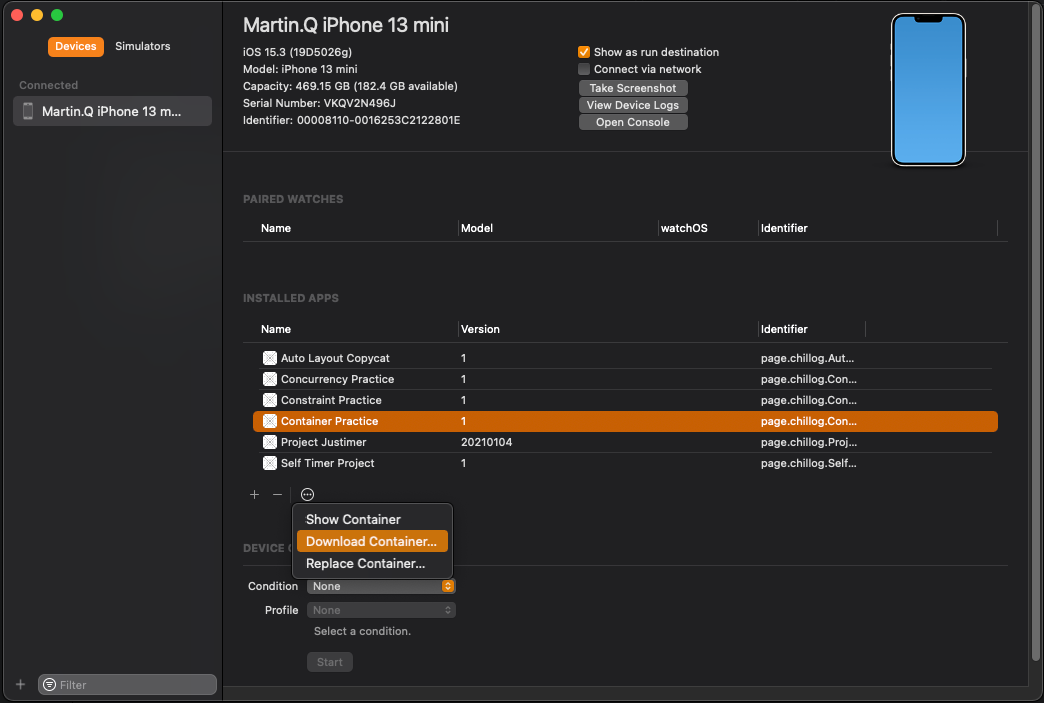Select the Container Practice app row
1044x703 pixels.
[625, 421]
